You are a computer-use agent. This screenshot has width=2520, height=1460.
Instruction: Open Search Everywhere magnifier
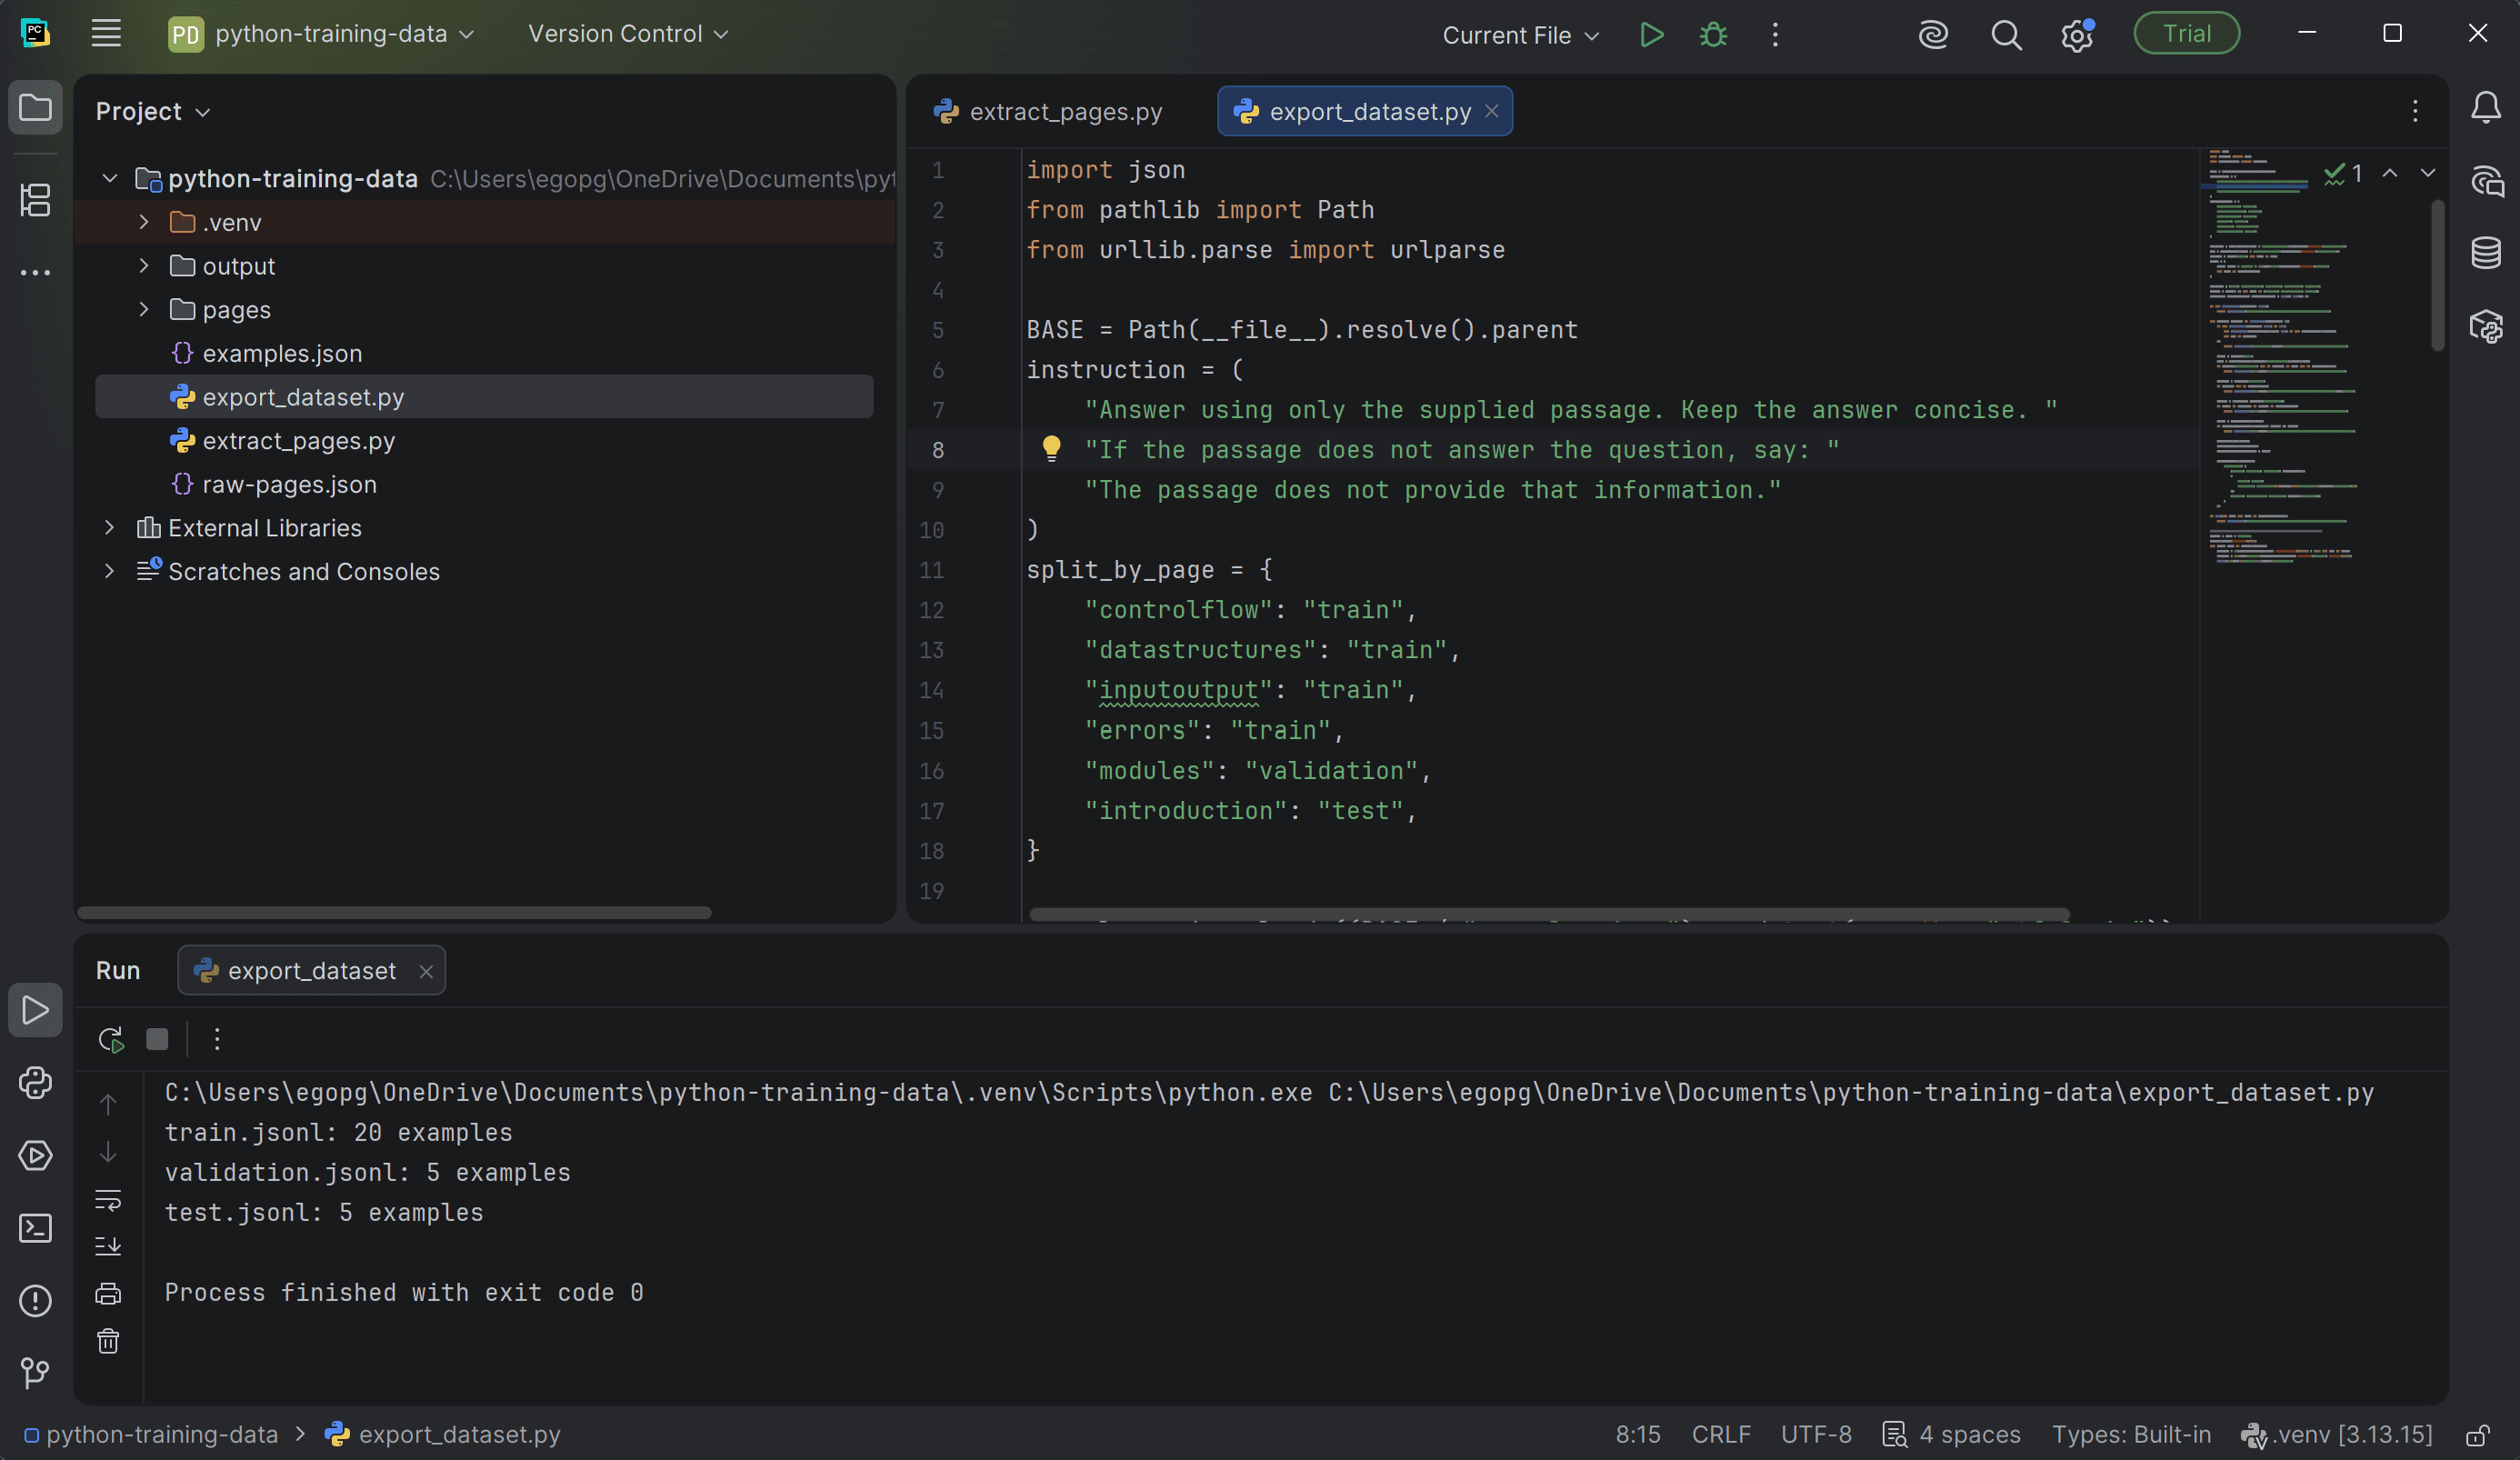tap(2006, 35)
